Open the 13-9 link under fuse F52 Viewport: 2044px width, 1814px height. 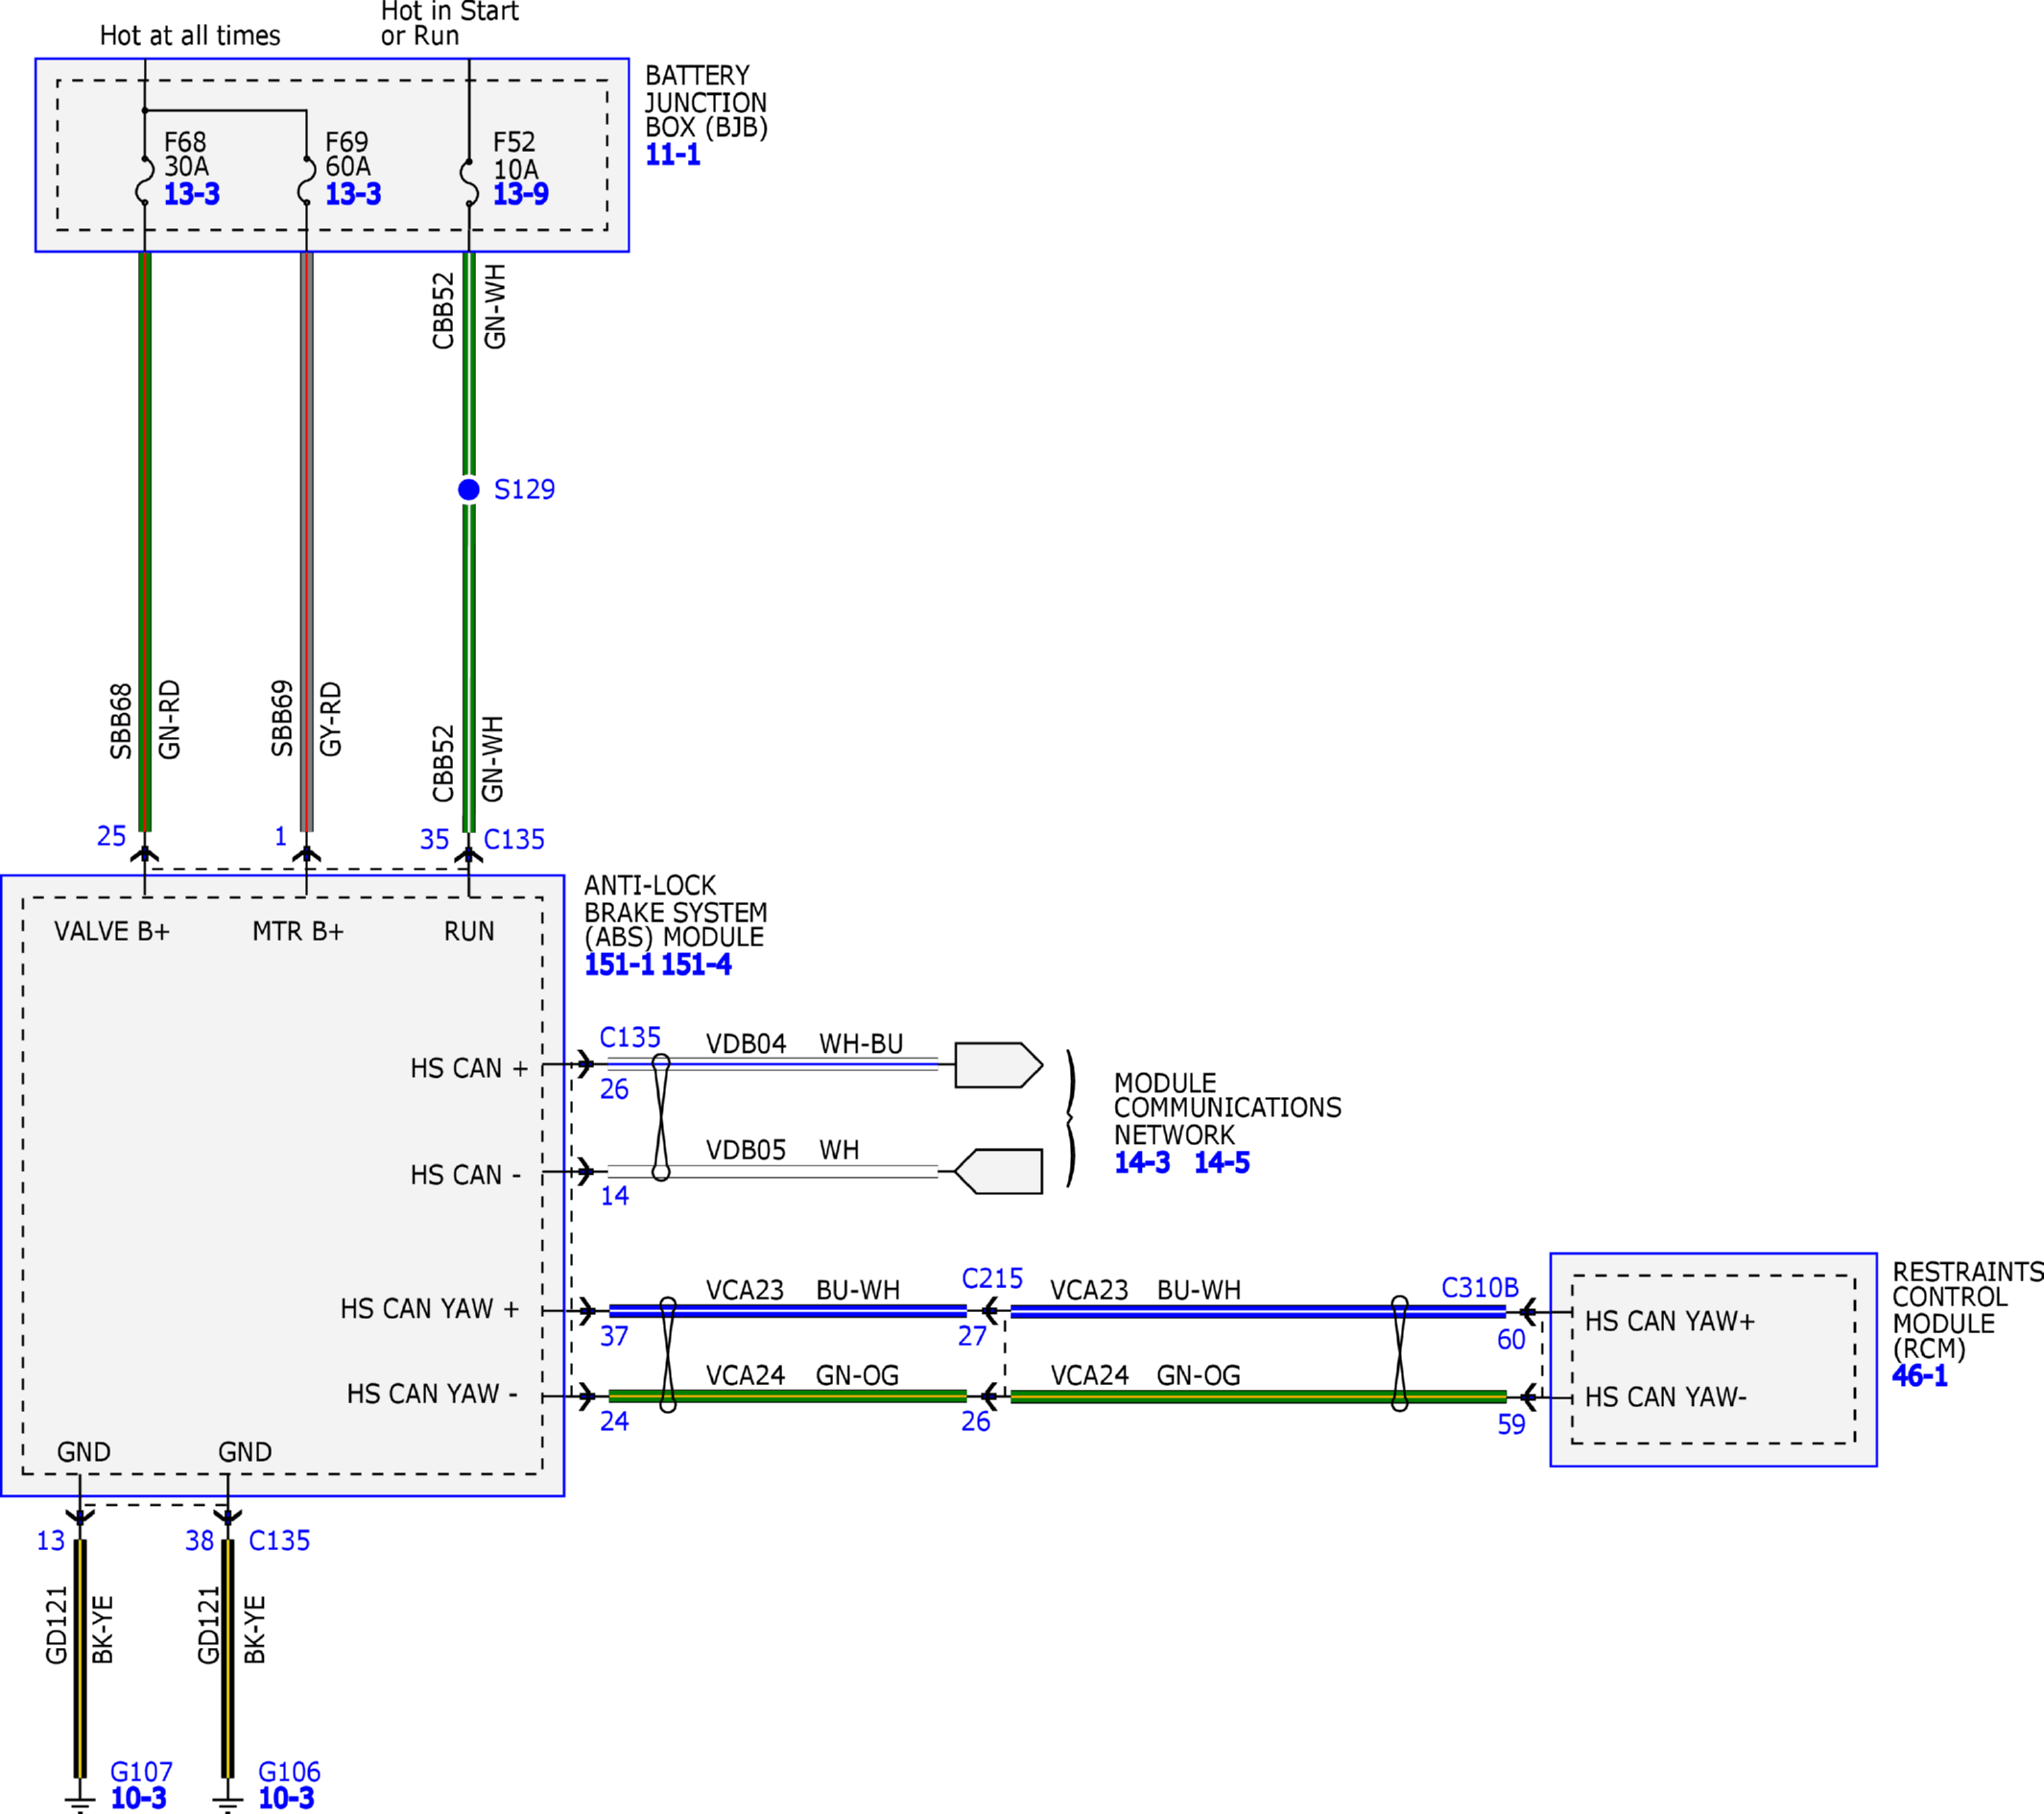click(x=520, y=194)
